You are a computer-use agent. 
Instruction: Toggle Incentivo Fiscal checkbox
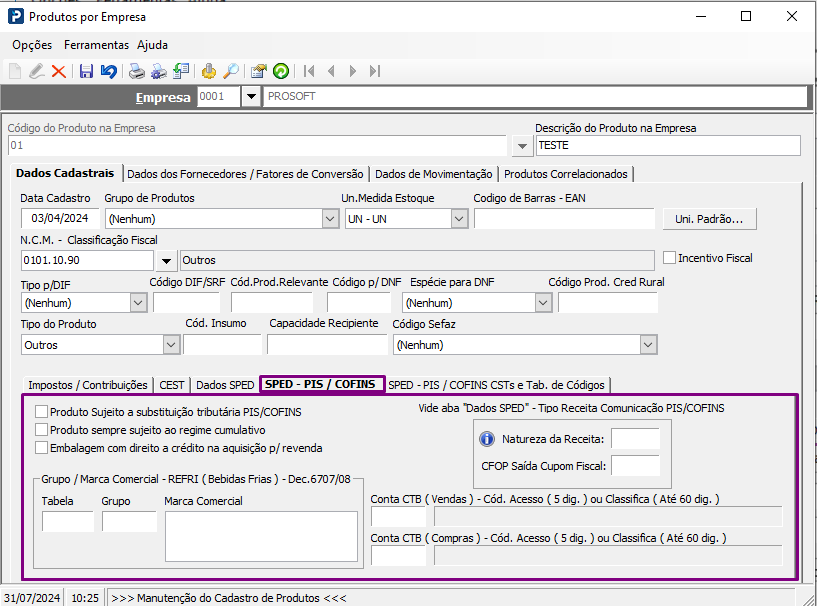[x=669, y=257]
